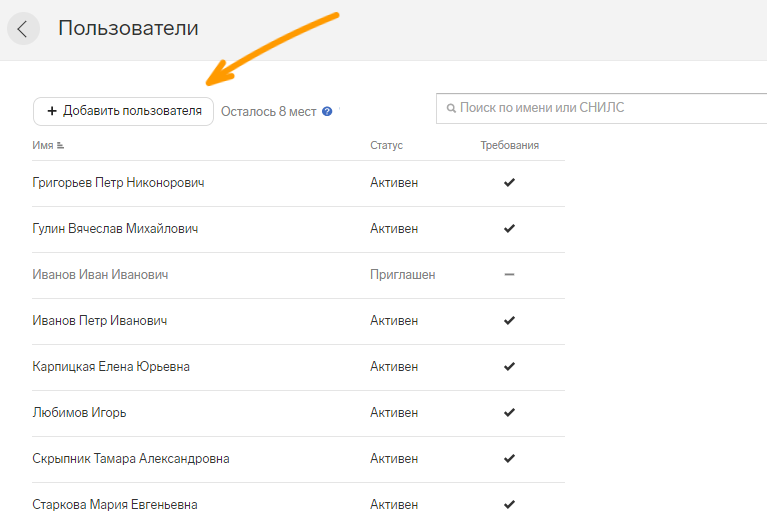Add a new user with Добавить пользователя
The image size is (767, 526).
123,112
